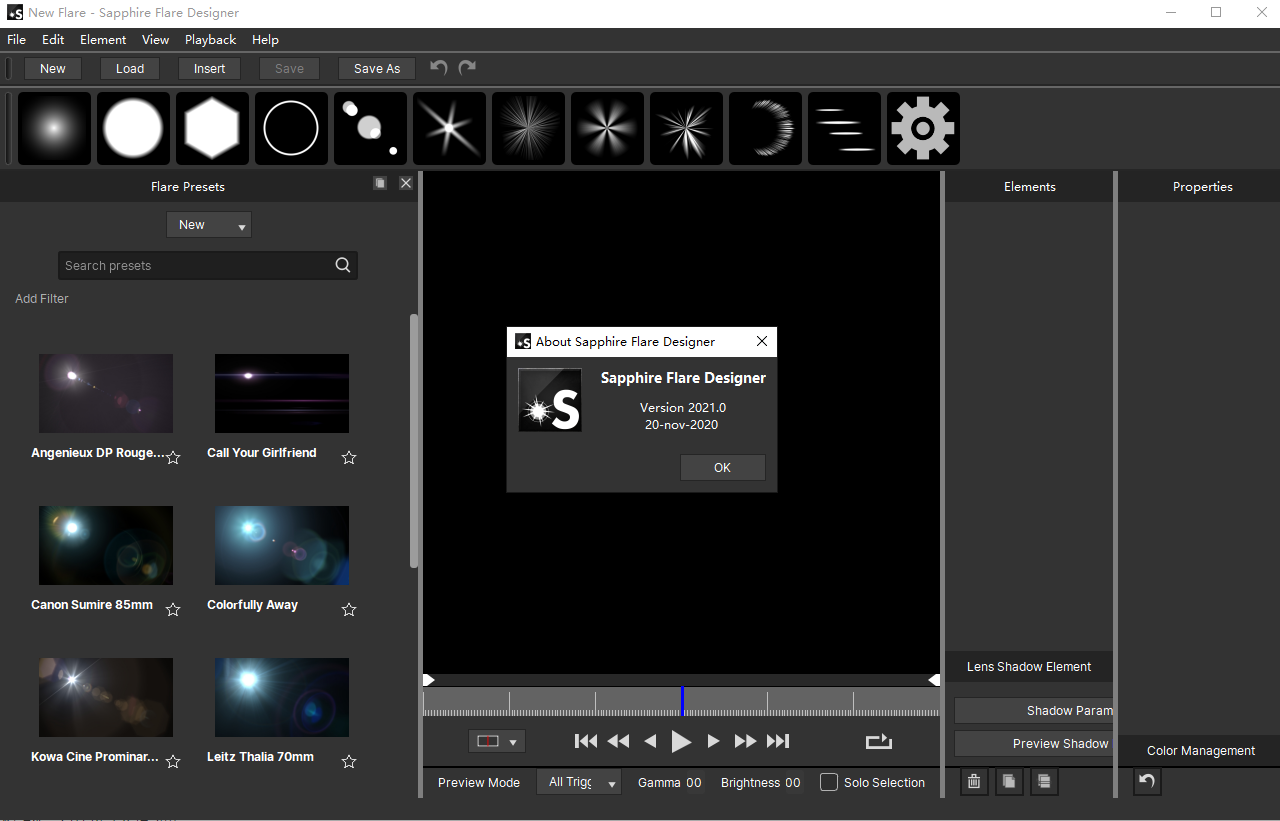This screenshot has height=821, width=1280.
Task: Click the Search presets field
Action: coord(195,266)
